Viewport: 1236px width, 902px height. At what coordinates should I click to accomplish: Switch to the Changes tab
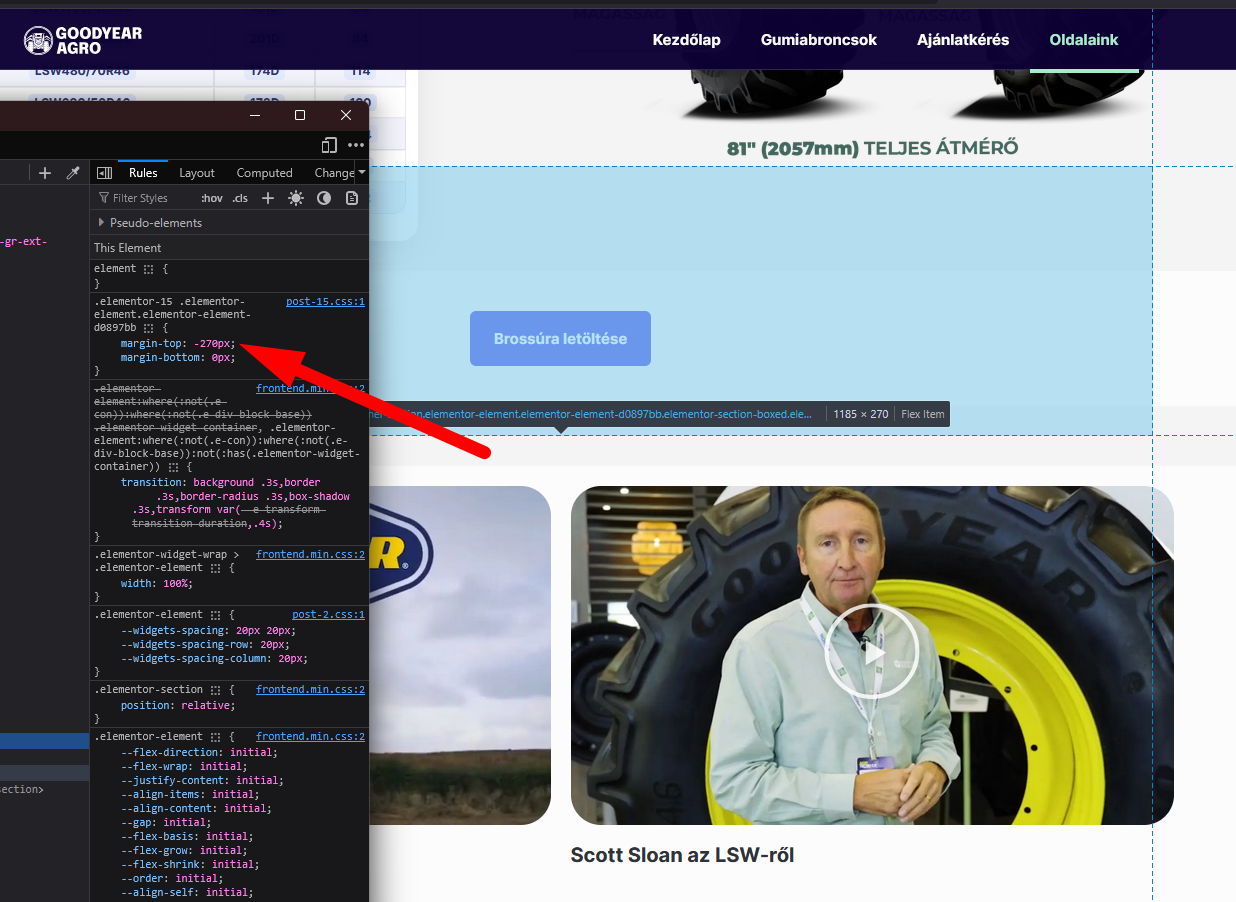click(x=335, y=173)
